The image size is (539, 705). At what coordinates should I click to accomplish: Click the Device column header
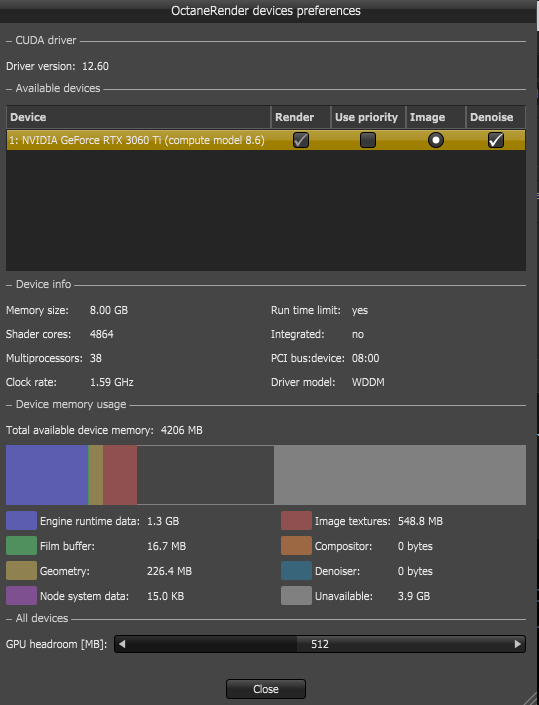click(138, 117)
